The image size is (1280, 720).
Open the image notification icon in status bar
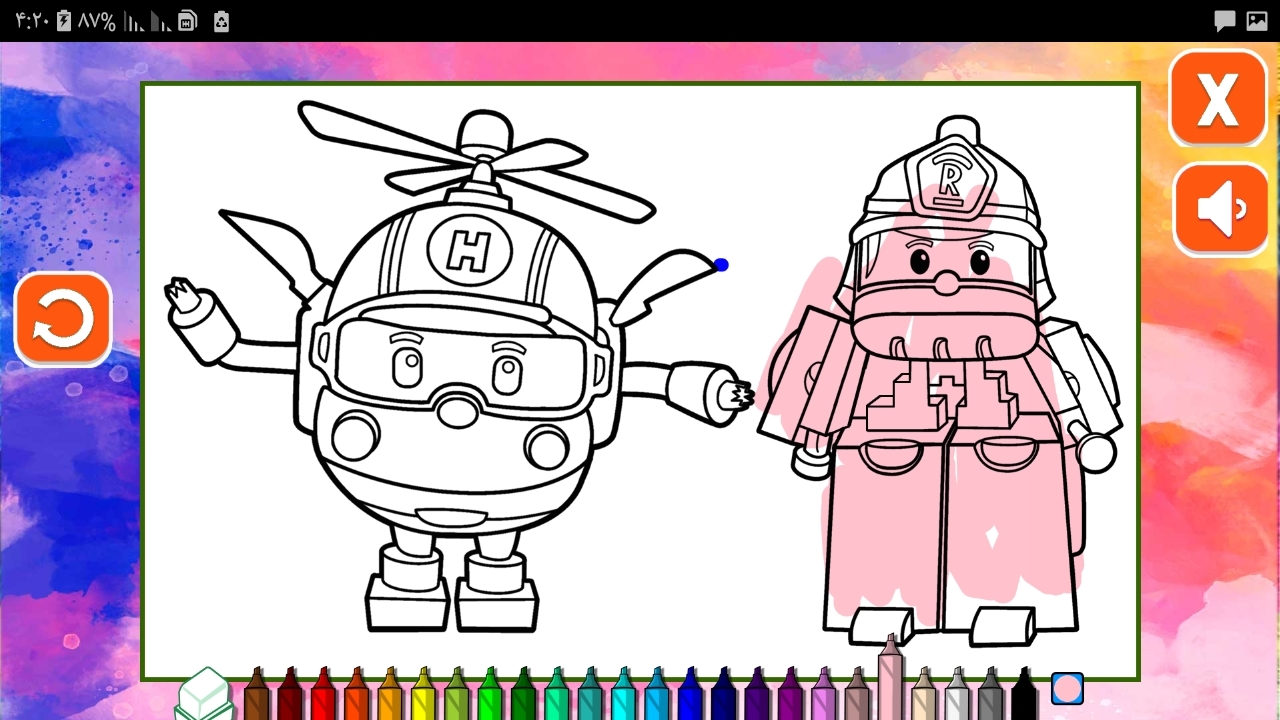tap(1256, 21)
